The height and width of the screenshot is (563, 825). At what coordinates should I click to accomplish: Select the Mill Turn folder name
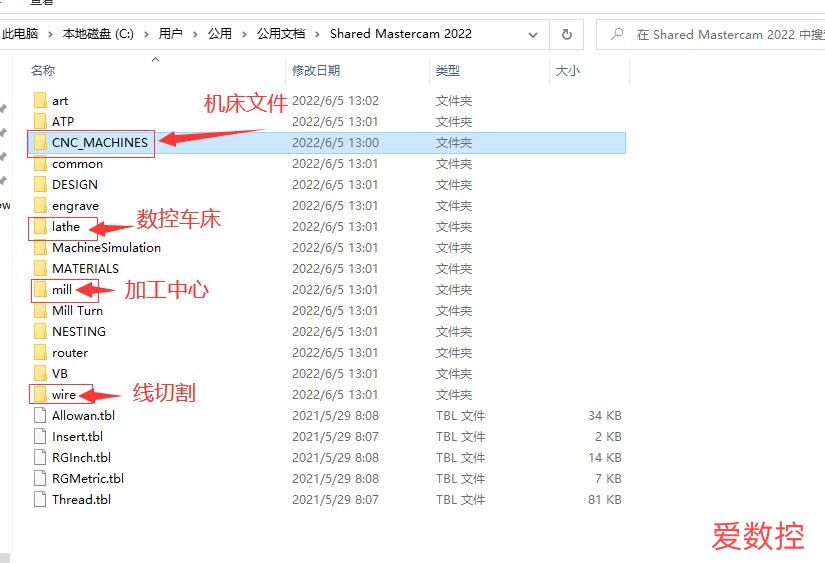click(x=77, y=311)
